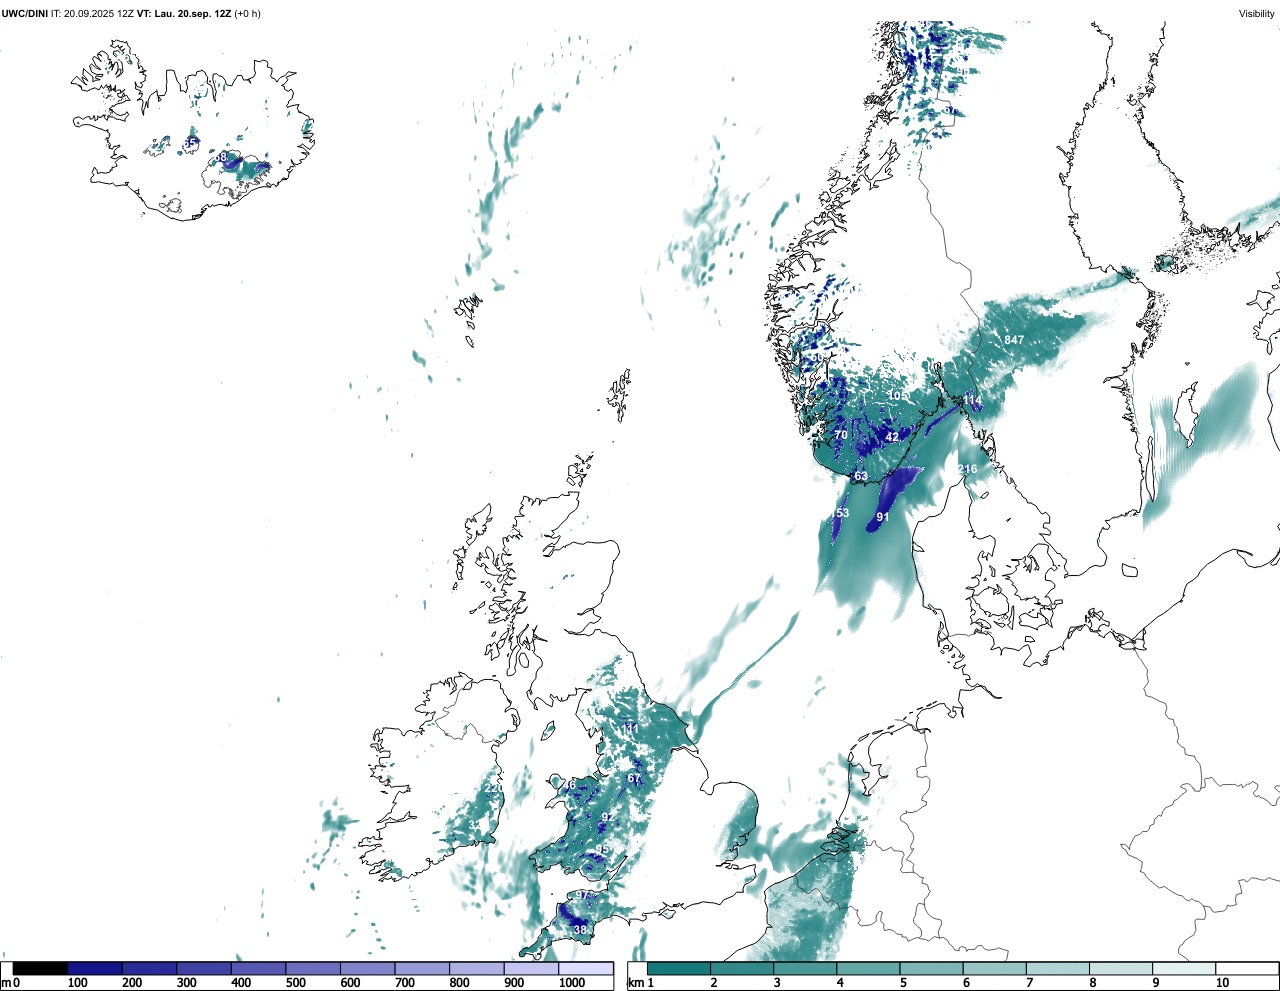The height and width of the screenshot is (991, 1280).
Task: Click the 91 visibility value in Skagerrak
Action: 883,517
